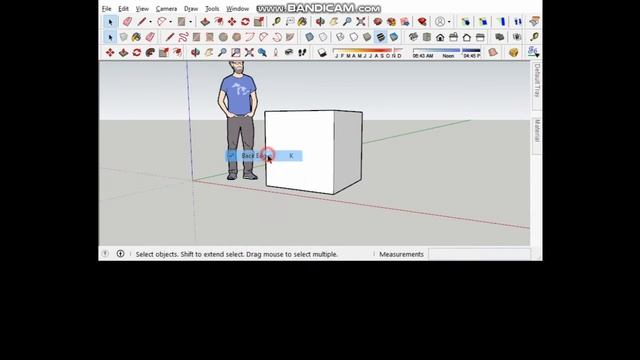Toggle X-Ray face style
Image resolution: width=640 pixels, height=360 pixels.
click(x=310, y=37)
